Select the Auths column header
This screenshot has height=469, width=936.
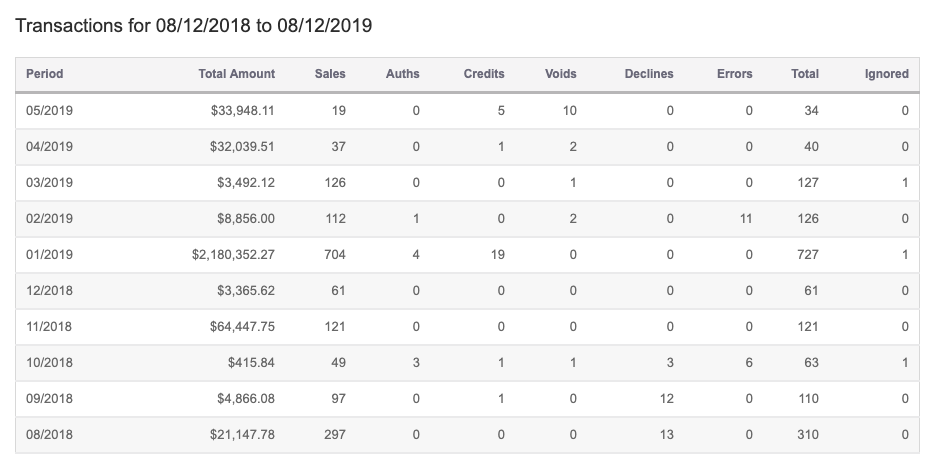(x=402, y=74)
